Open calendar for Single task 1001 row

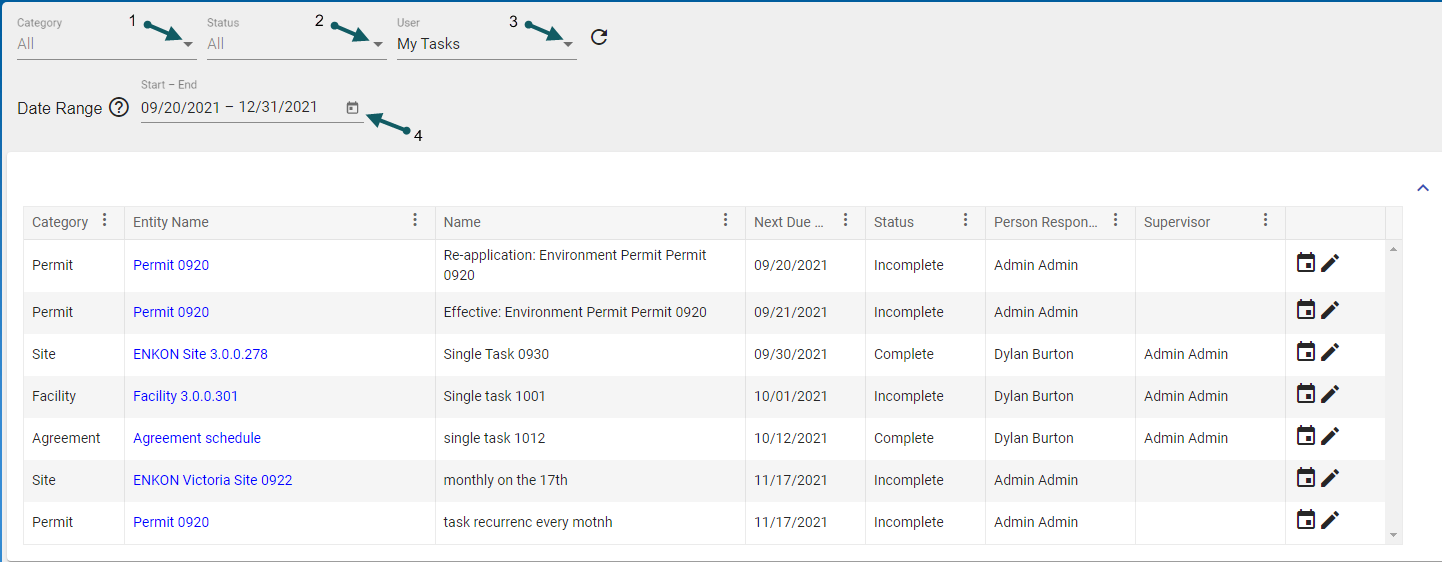point(1305,394)
